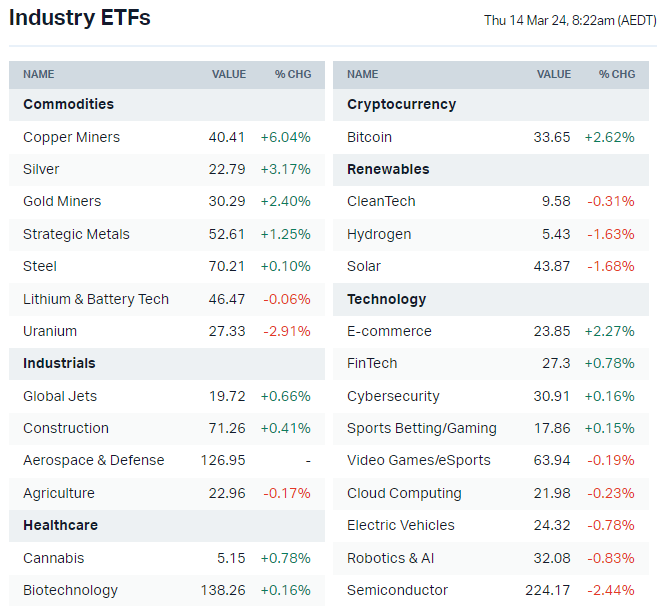Select the Silver ETF row
The height and width of the screenshot is (606, 666).
[x=41, y=169]
